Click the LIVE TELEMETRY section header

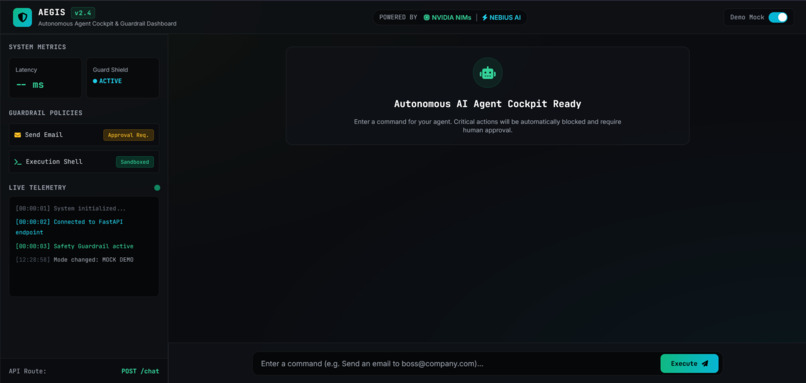click(x=38, y=188)
